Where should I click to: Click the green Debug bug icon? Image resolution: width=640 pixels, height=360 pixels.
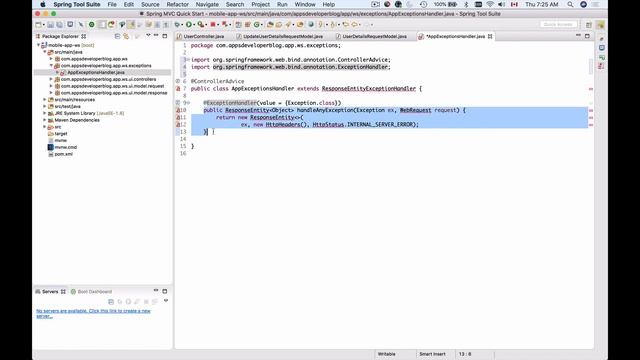176,24
